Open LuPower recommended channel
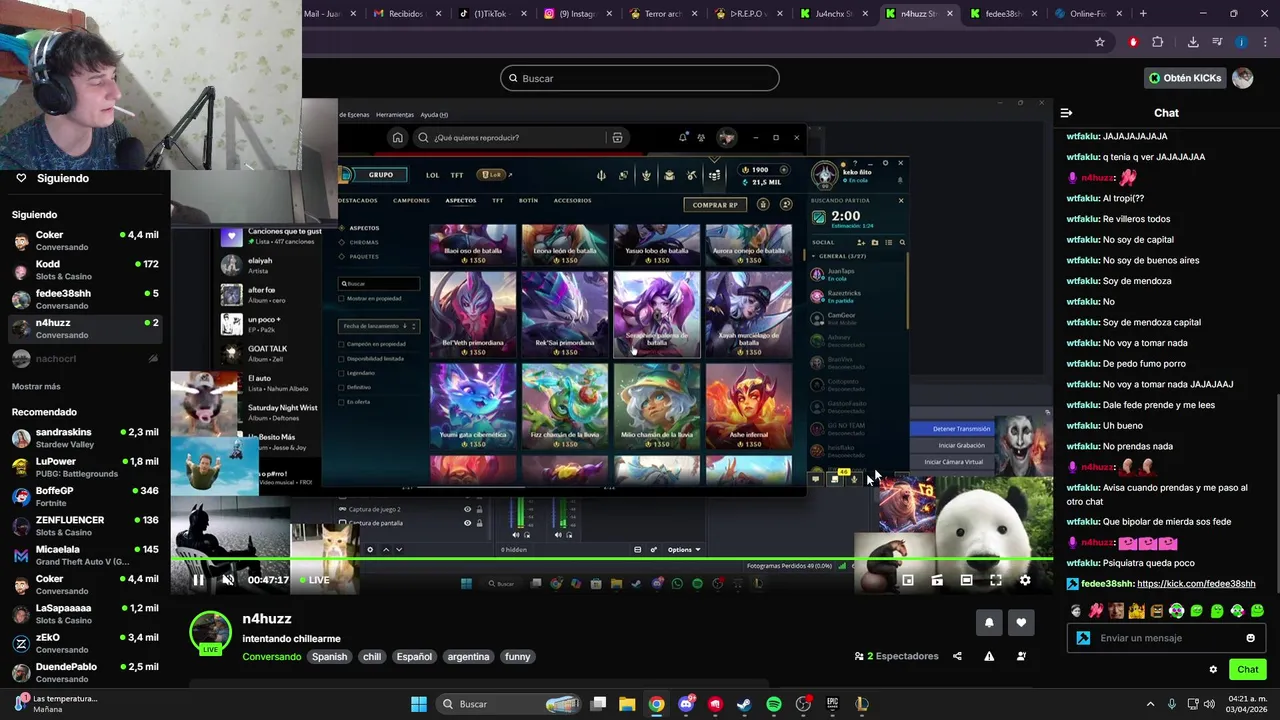Image resolution: width=1280 pixels, height=720 pixels. [85, 467]
